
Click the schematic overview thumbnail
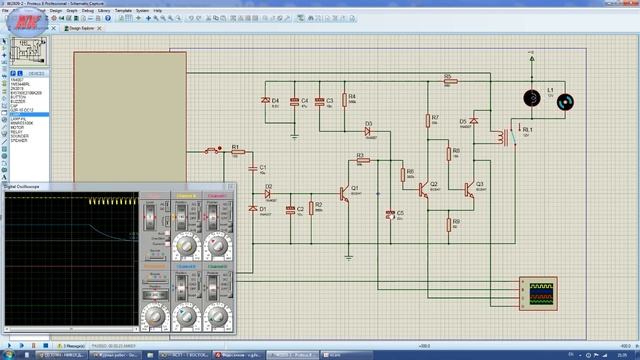pos(29,51)
